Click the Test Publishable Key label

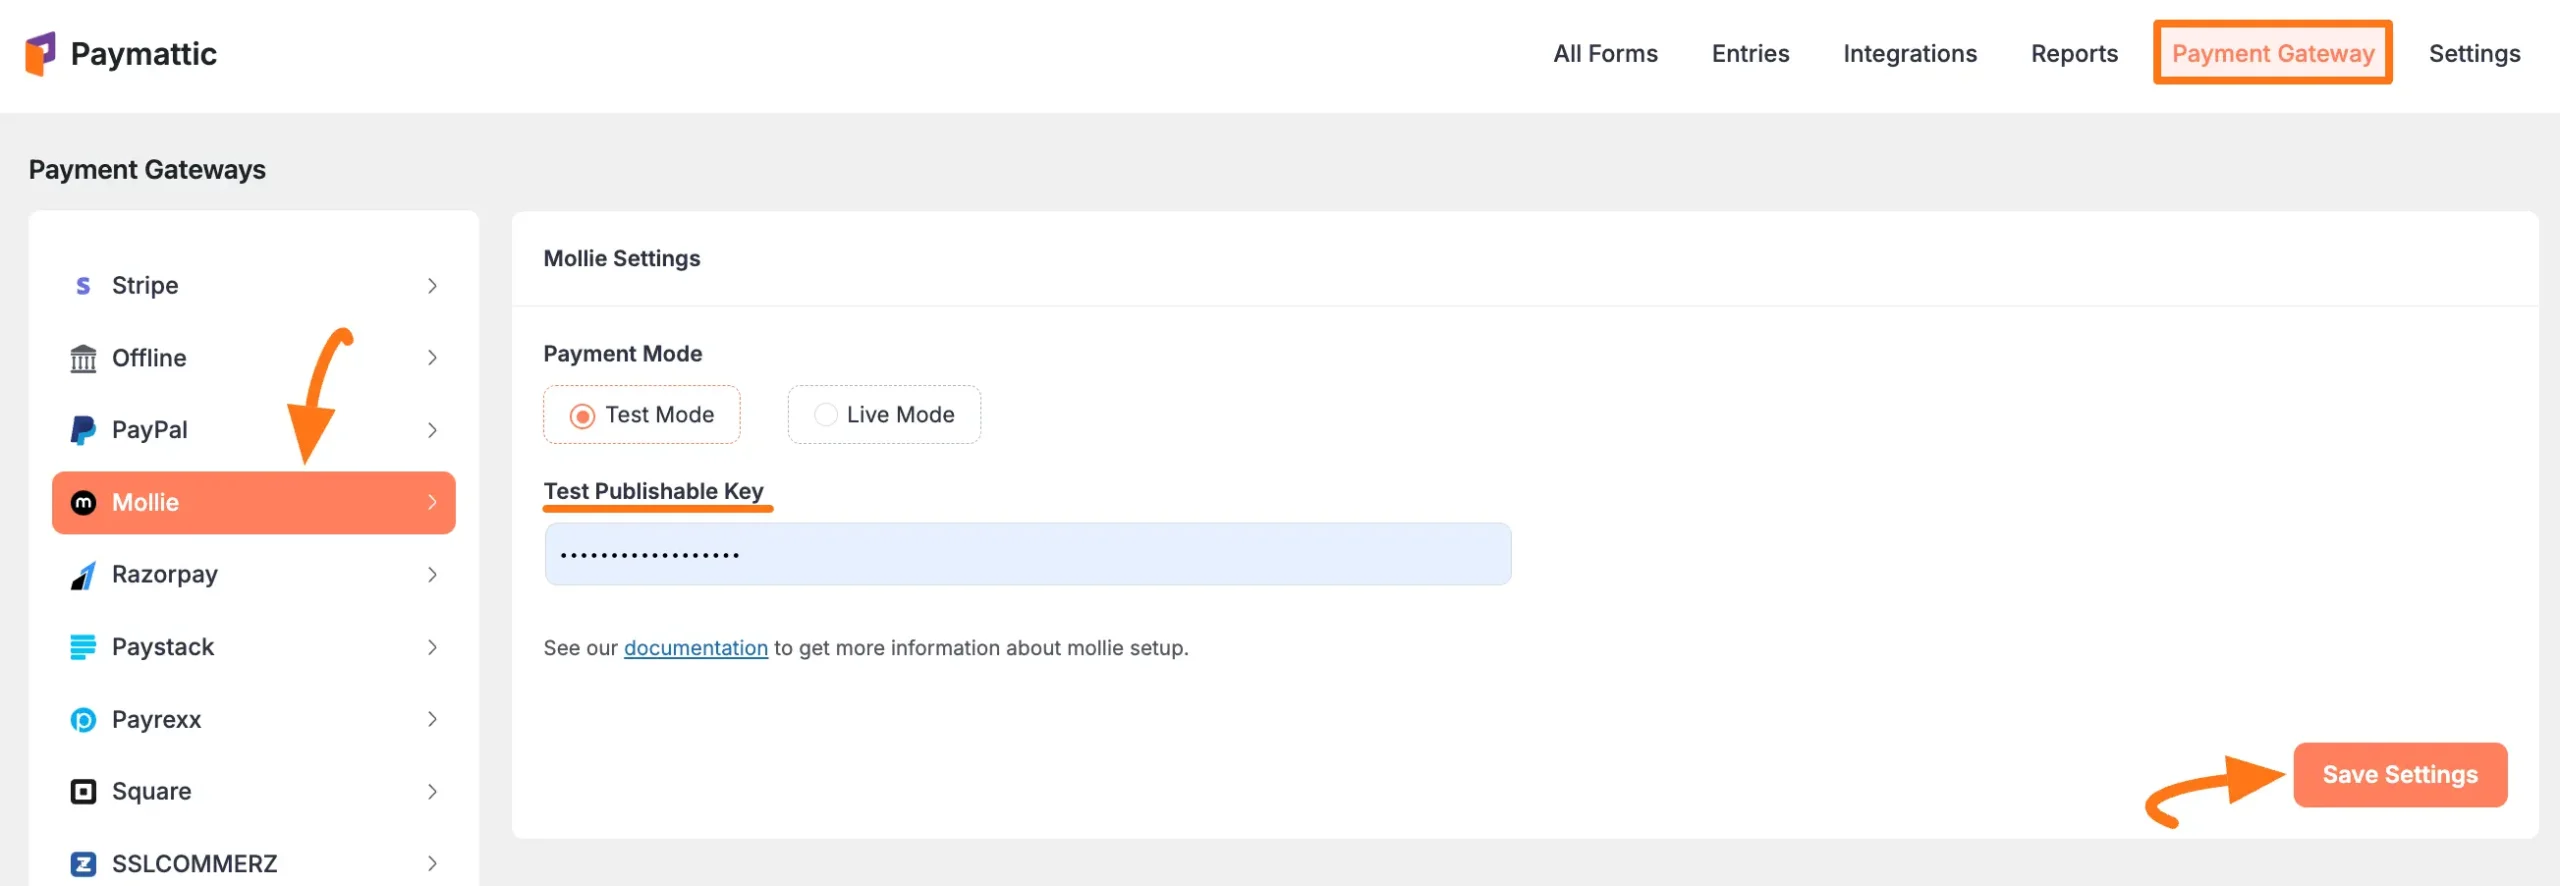[x=654, y=491]
